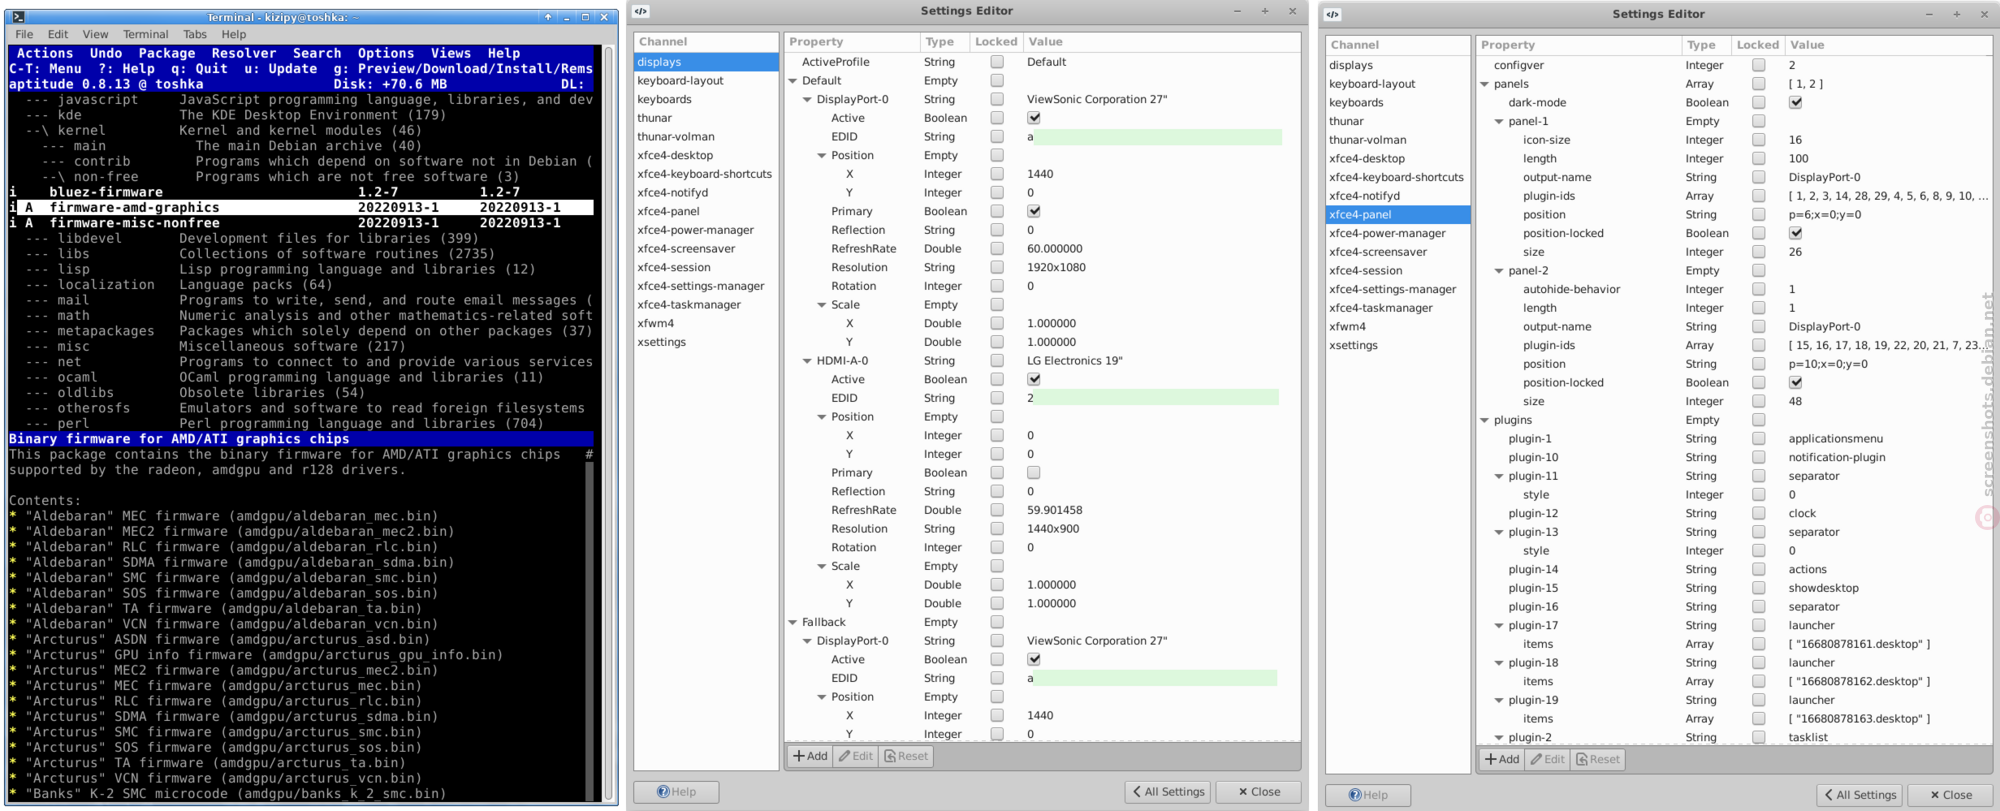Click the Reset icon in displays Settings Editor

[889, 756]
